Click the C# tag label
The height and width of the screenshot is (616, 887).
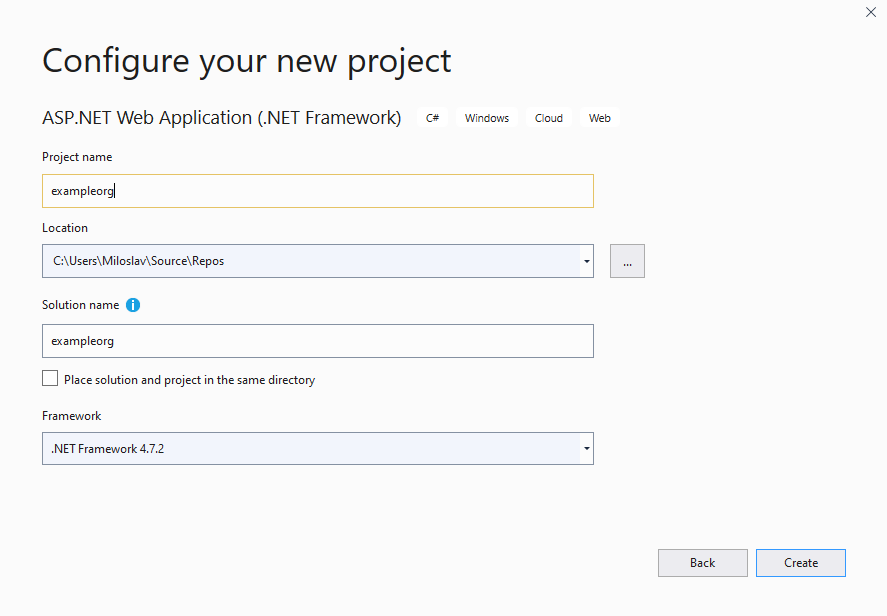click(x=433, y=118)
